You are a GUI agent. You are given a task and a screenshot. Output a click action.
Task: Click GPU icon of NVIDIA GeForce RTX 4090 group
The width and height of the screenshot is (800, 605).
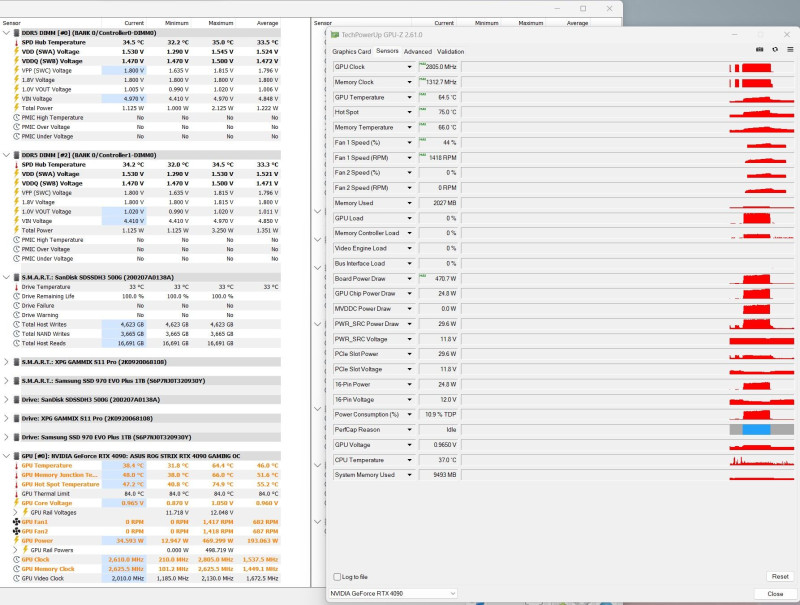point(16,456)
